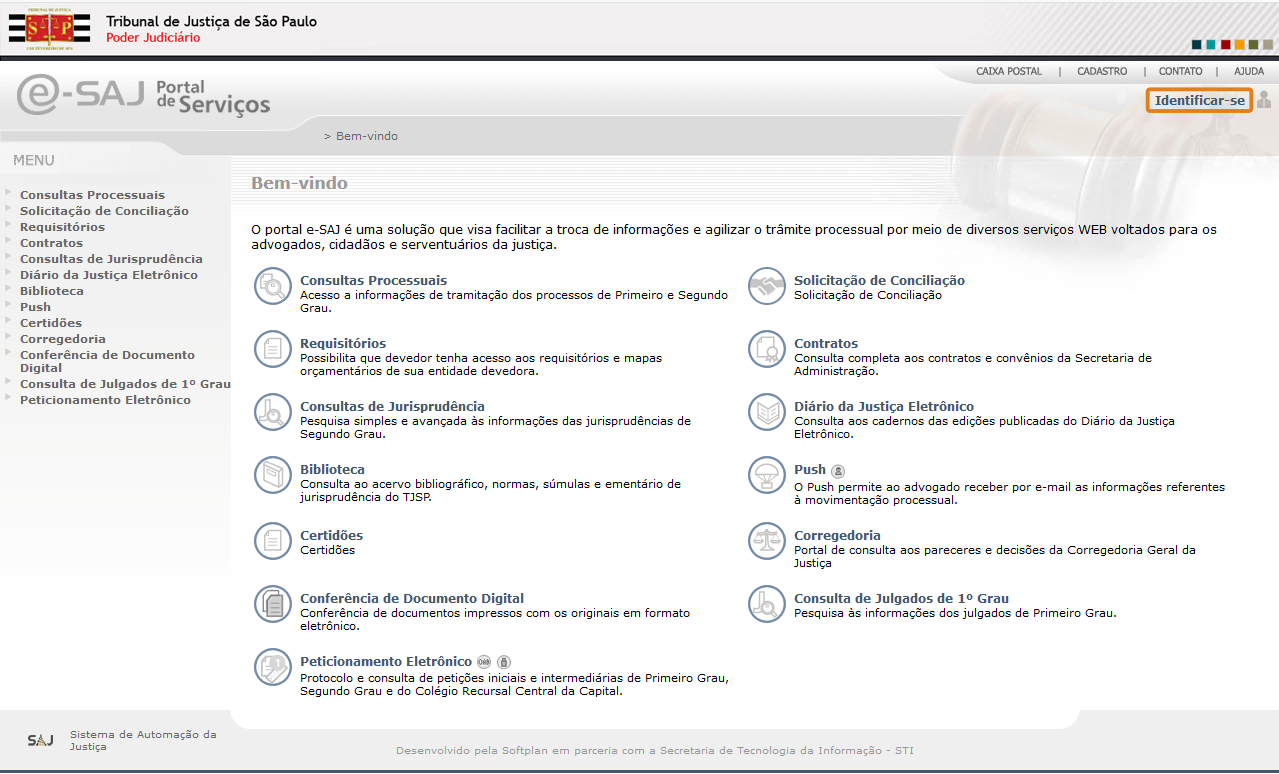Screen dimensions: 1279x774
Task: Click the Sistema de Automação da Justiça footer text
Action: point(143,741)
